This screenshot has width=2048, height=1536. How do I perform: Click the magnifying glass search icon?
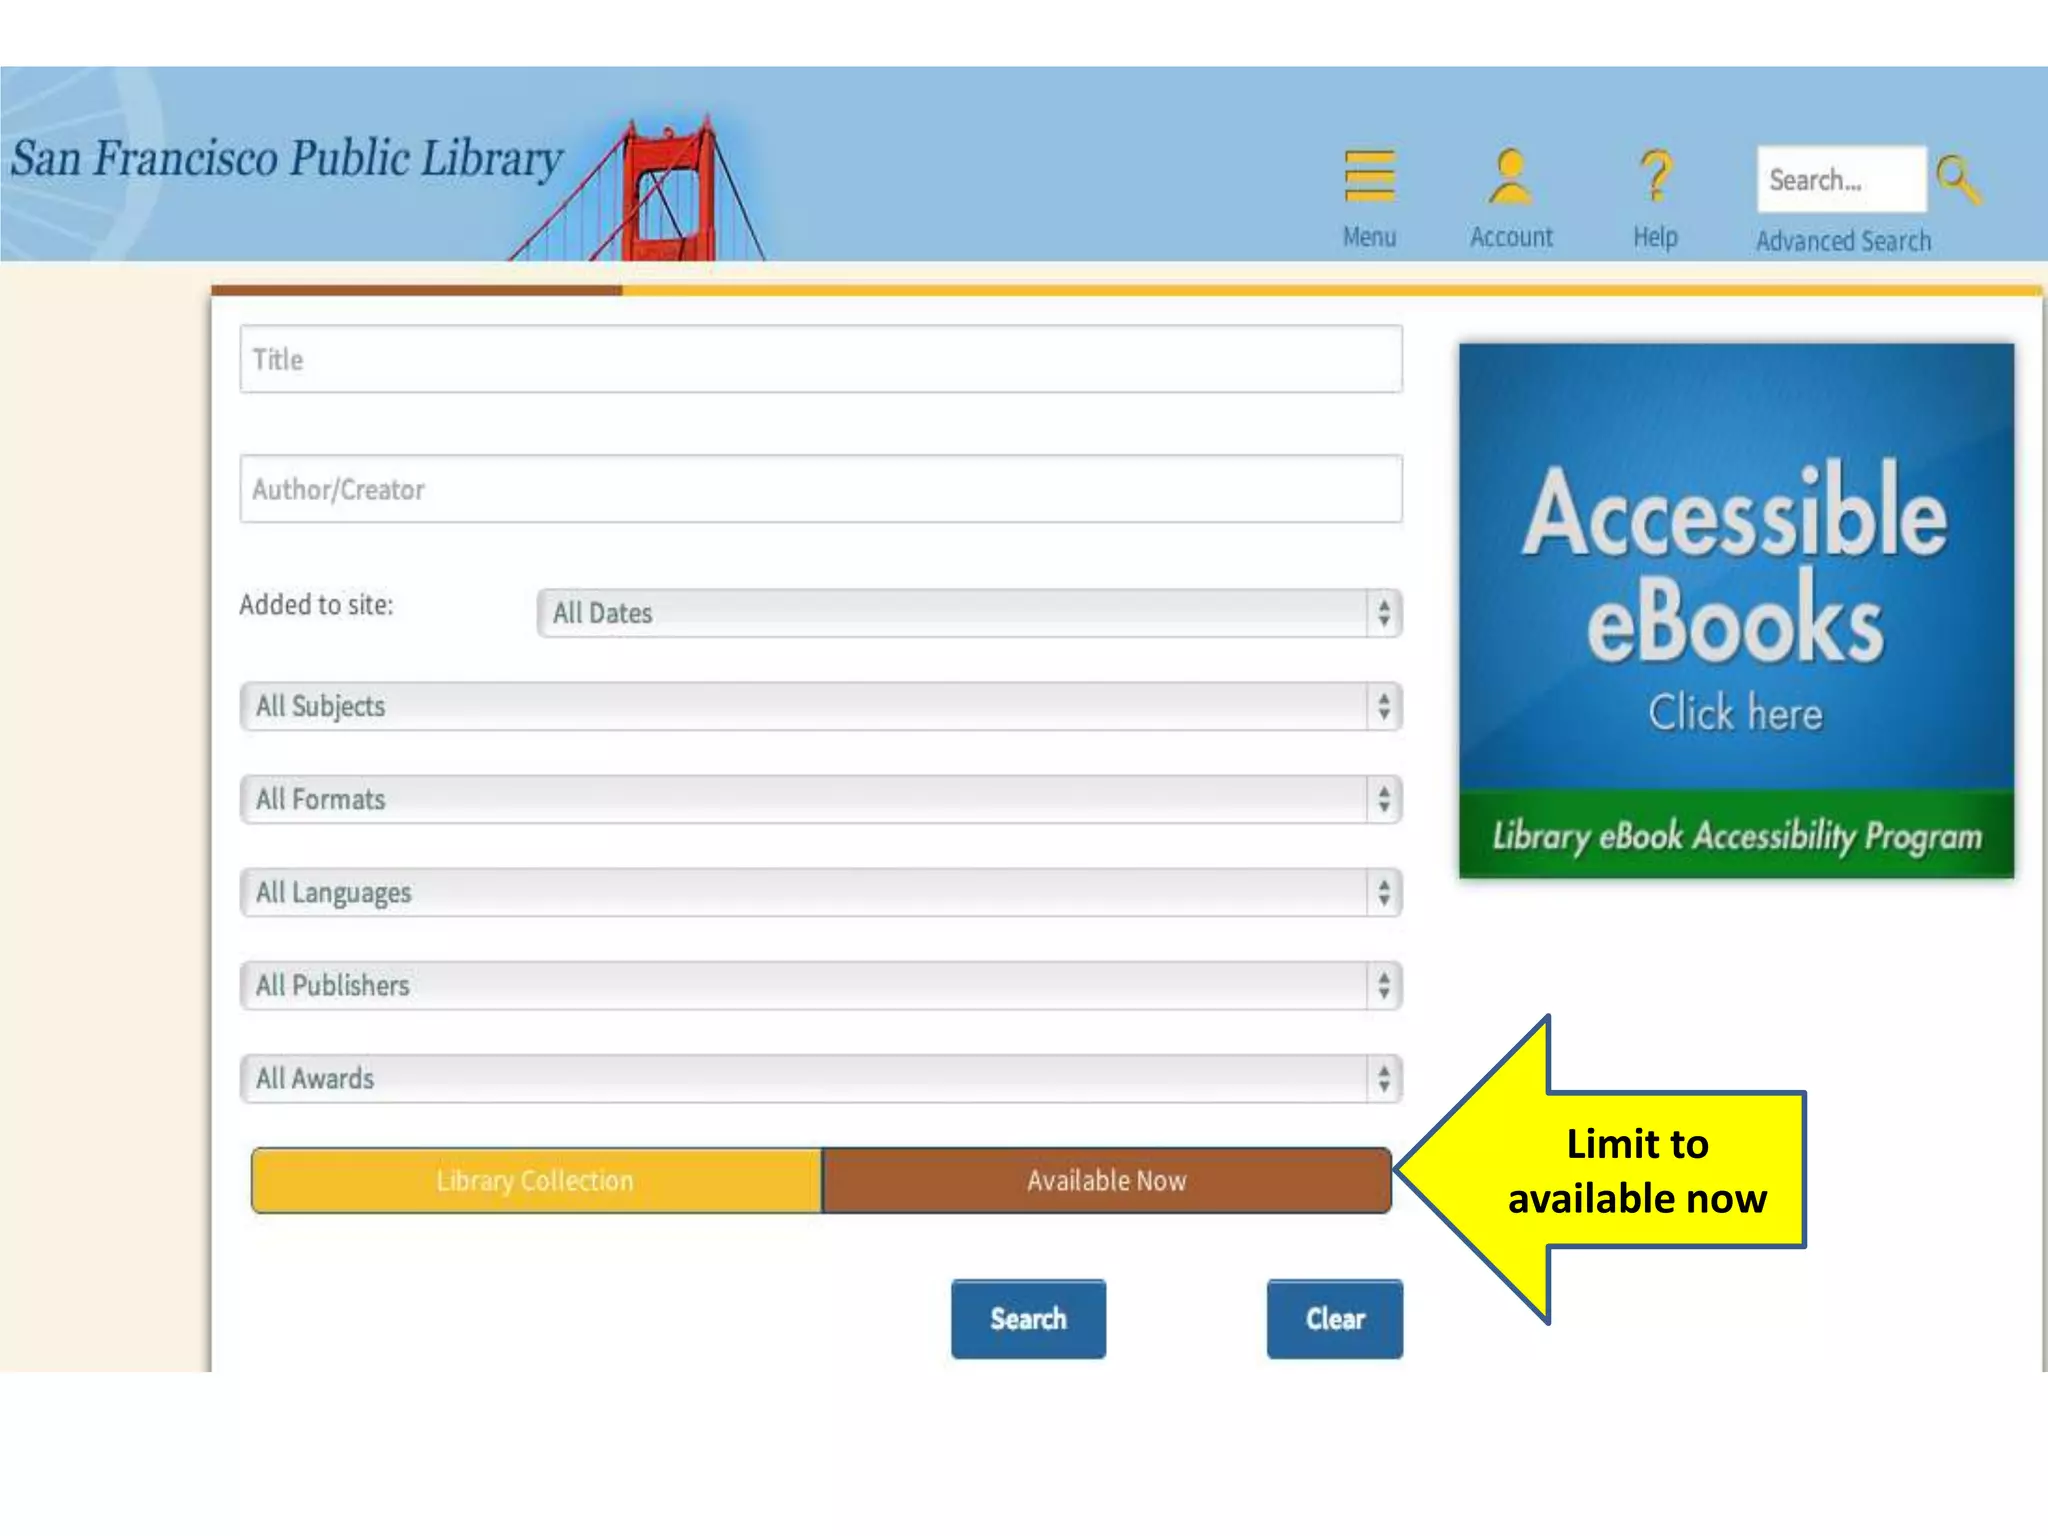coord(1957,180)
